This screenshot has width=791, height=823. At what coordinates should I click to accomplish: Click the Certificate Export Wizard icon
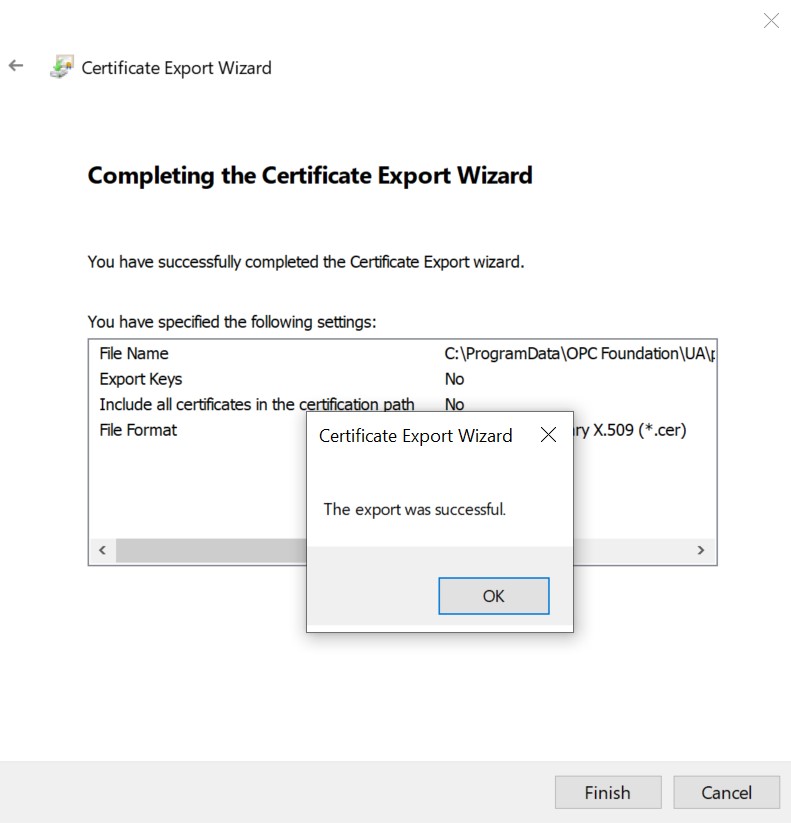pos(62,67)
